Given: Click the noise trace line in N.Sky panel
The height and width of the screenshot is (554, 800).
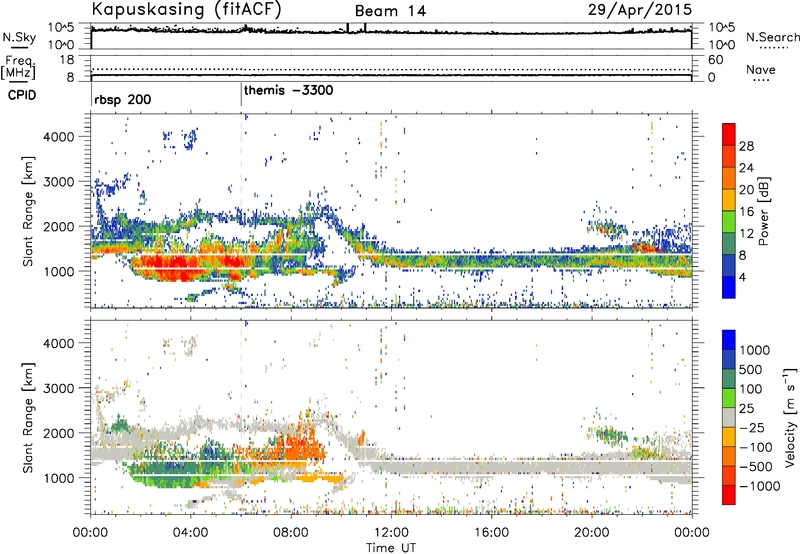Looking at the screenshot, I should [x=391, y=31].
